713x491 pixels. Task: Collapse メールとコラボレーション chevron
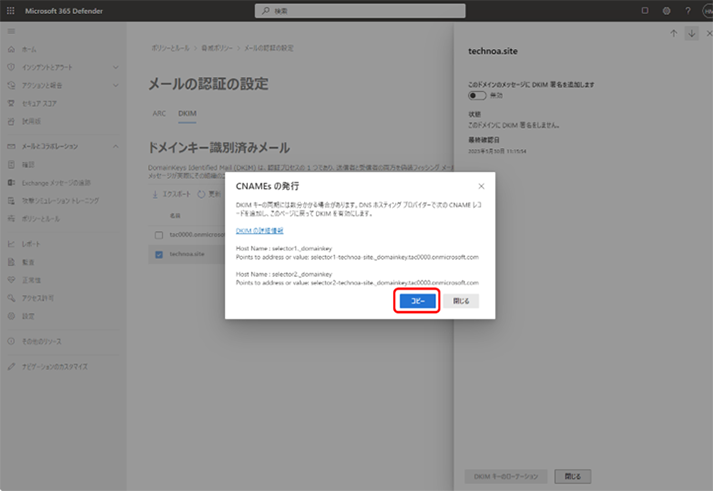point(115,146)
